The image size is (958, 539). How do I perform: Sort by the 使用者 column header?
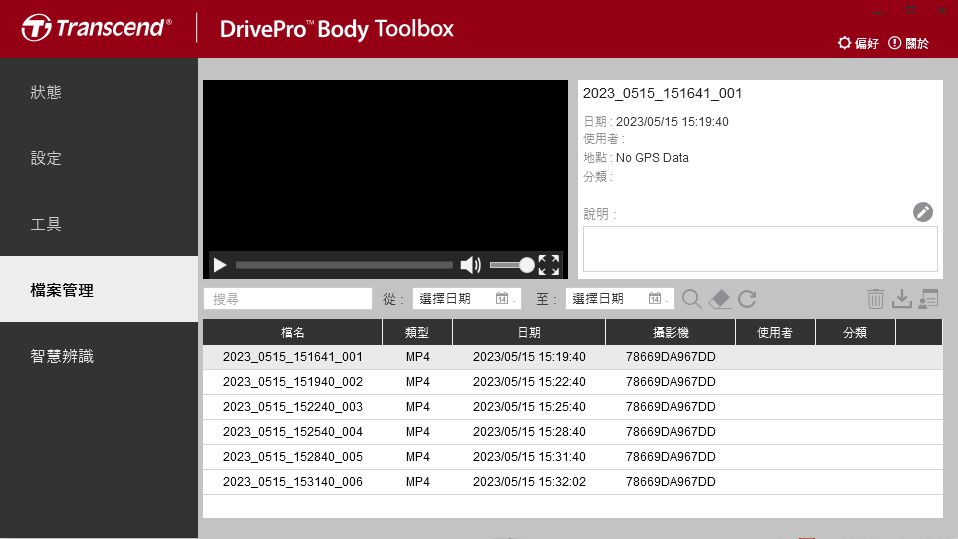(x=775, y=332)
